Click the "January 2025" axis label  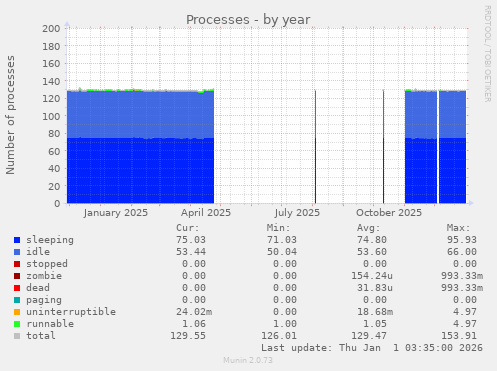116,213
